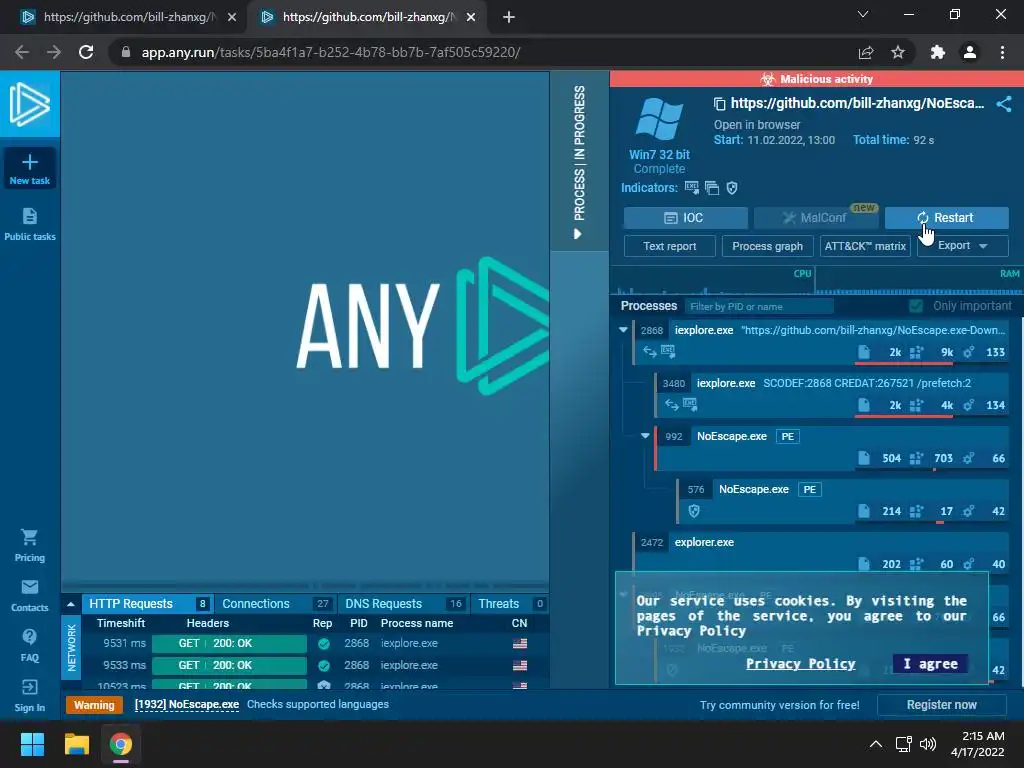Click files icon for NoEscape.exe 992
This screenshot has height=768, width=1024.
tap(863, 458)
